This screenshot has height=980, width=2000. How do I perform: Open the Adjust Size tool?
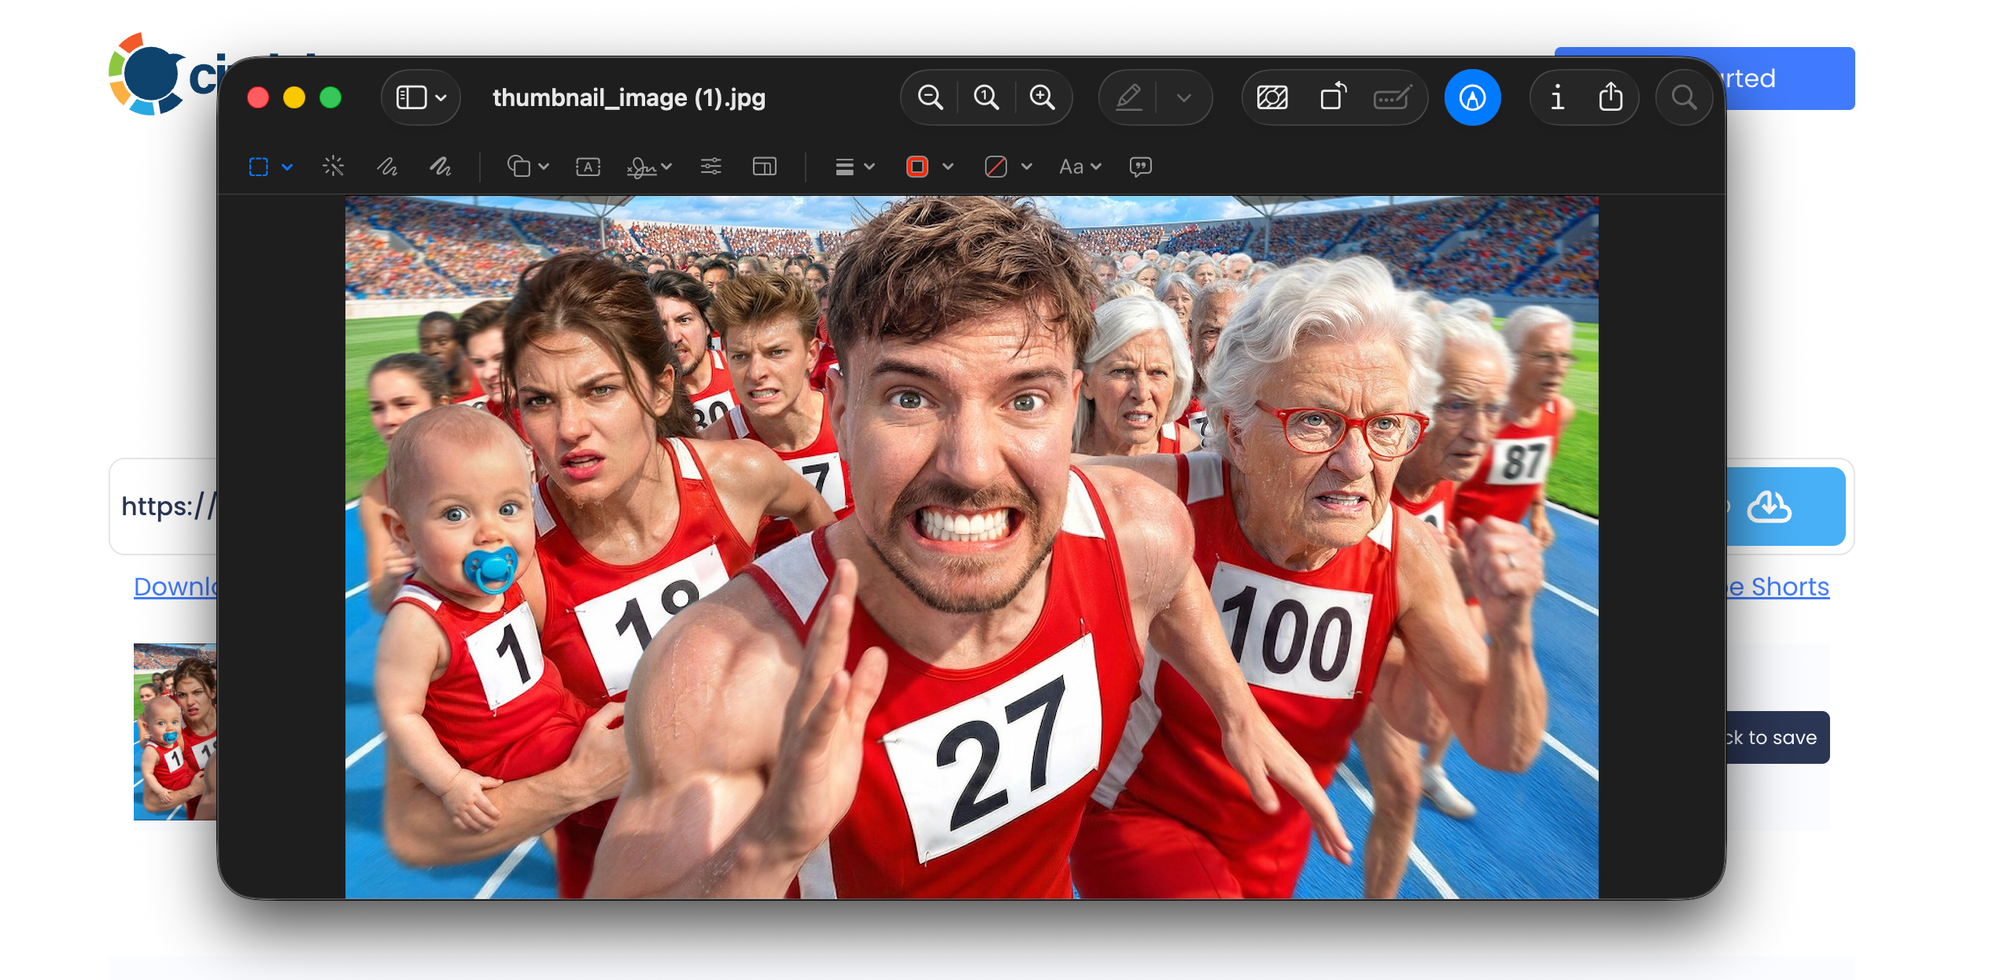(764, 167)
